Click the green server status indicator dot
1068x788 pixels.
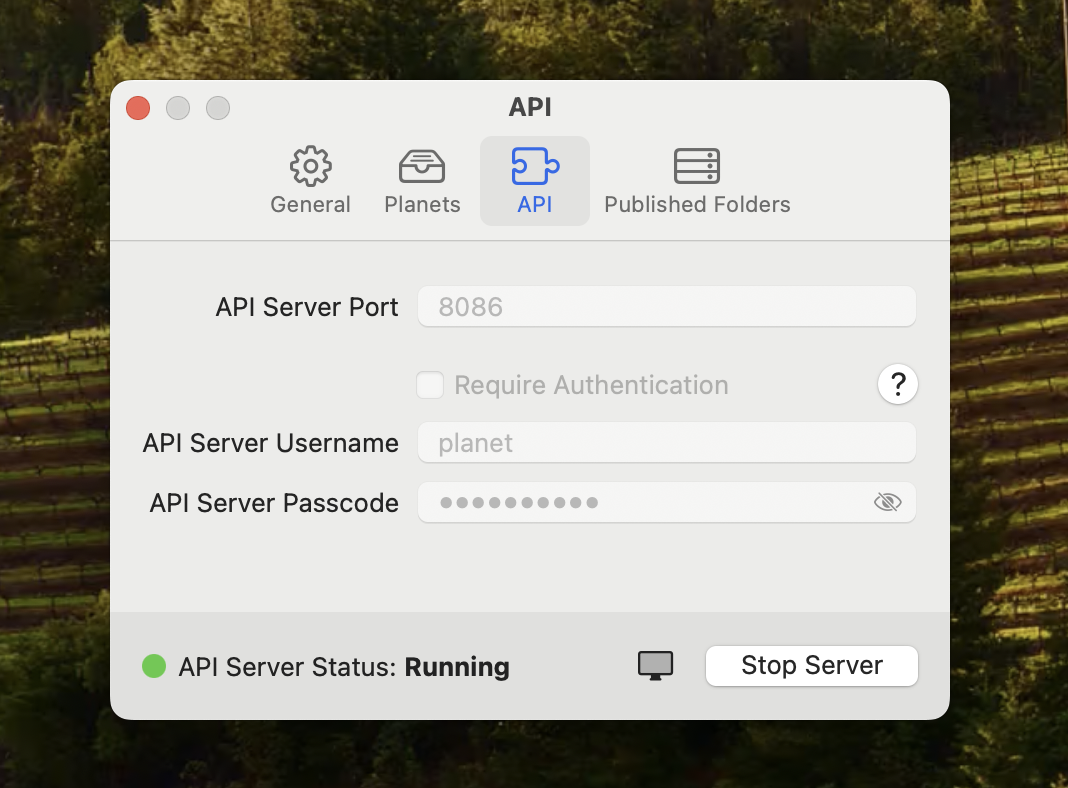point(153,667)
